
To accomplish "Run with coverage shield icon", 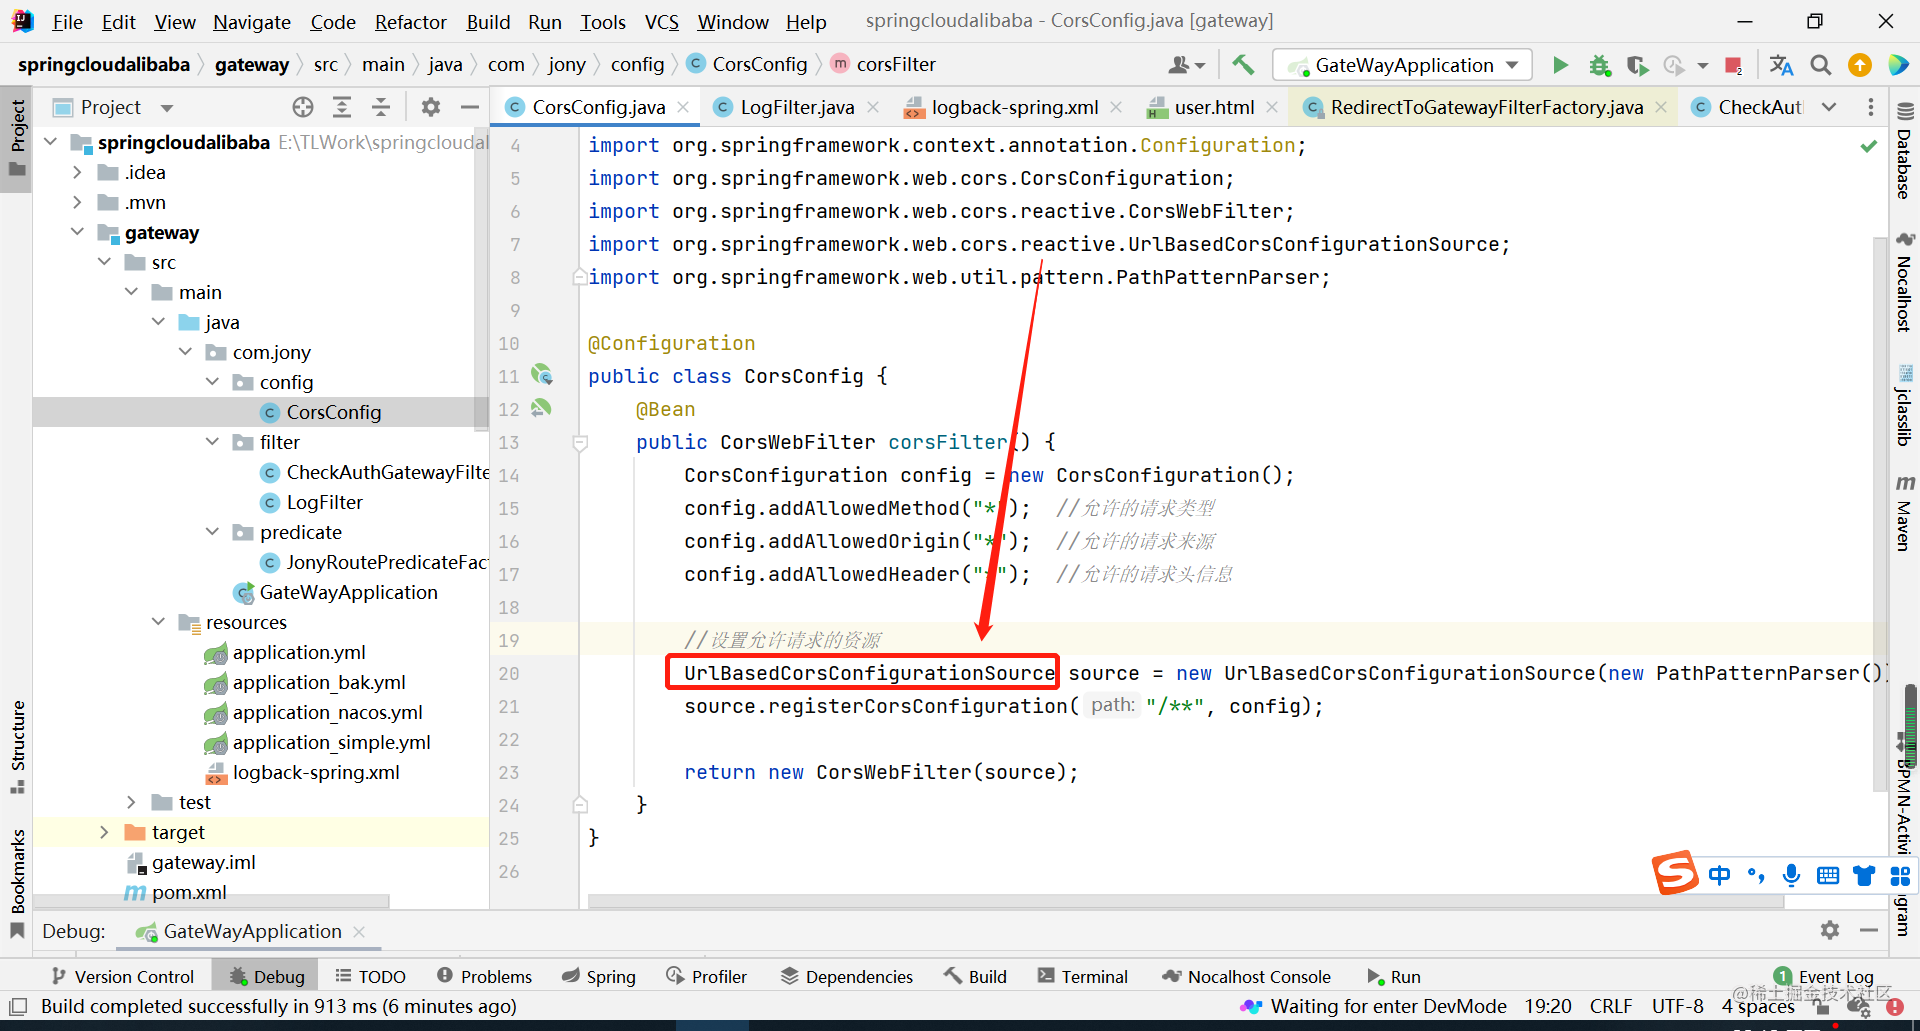I will (x=1637, y=65).
